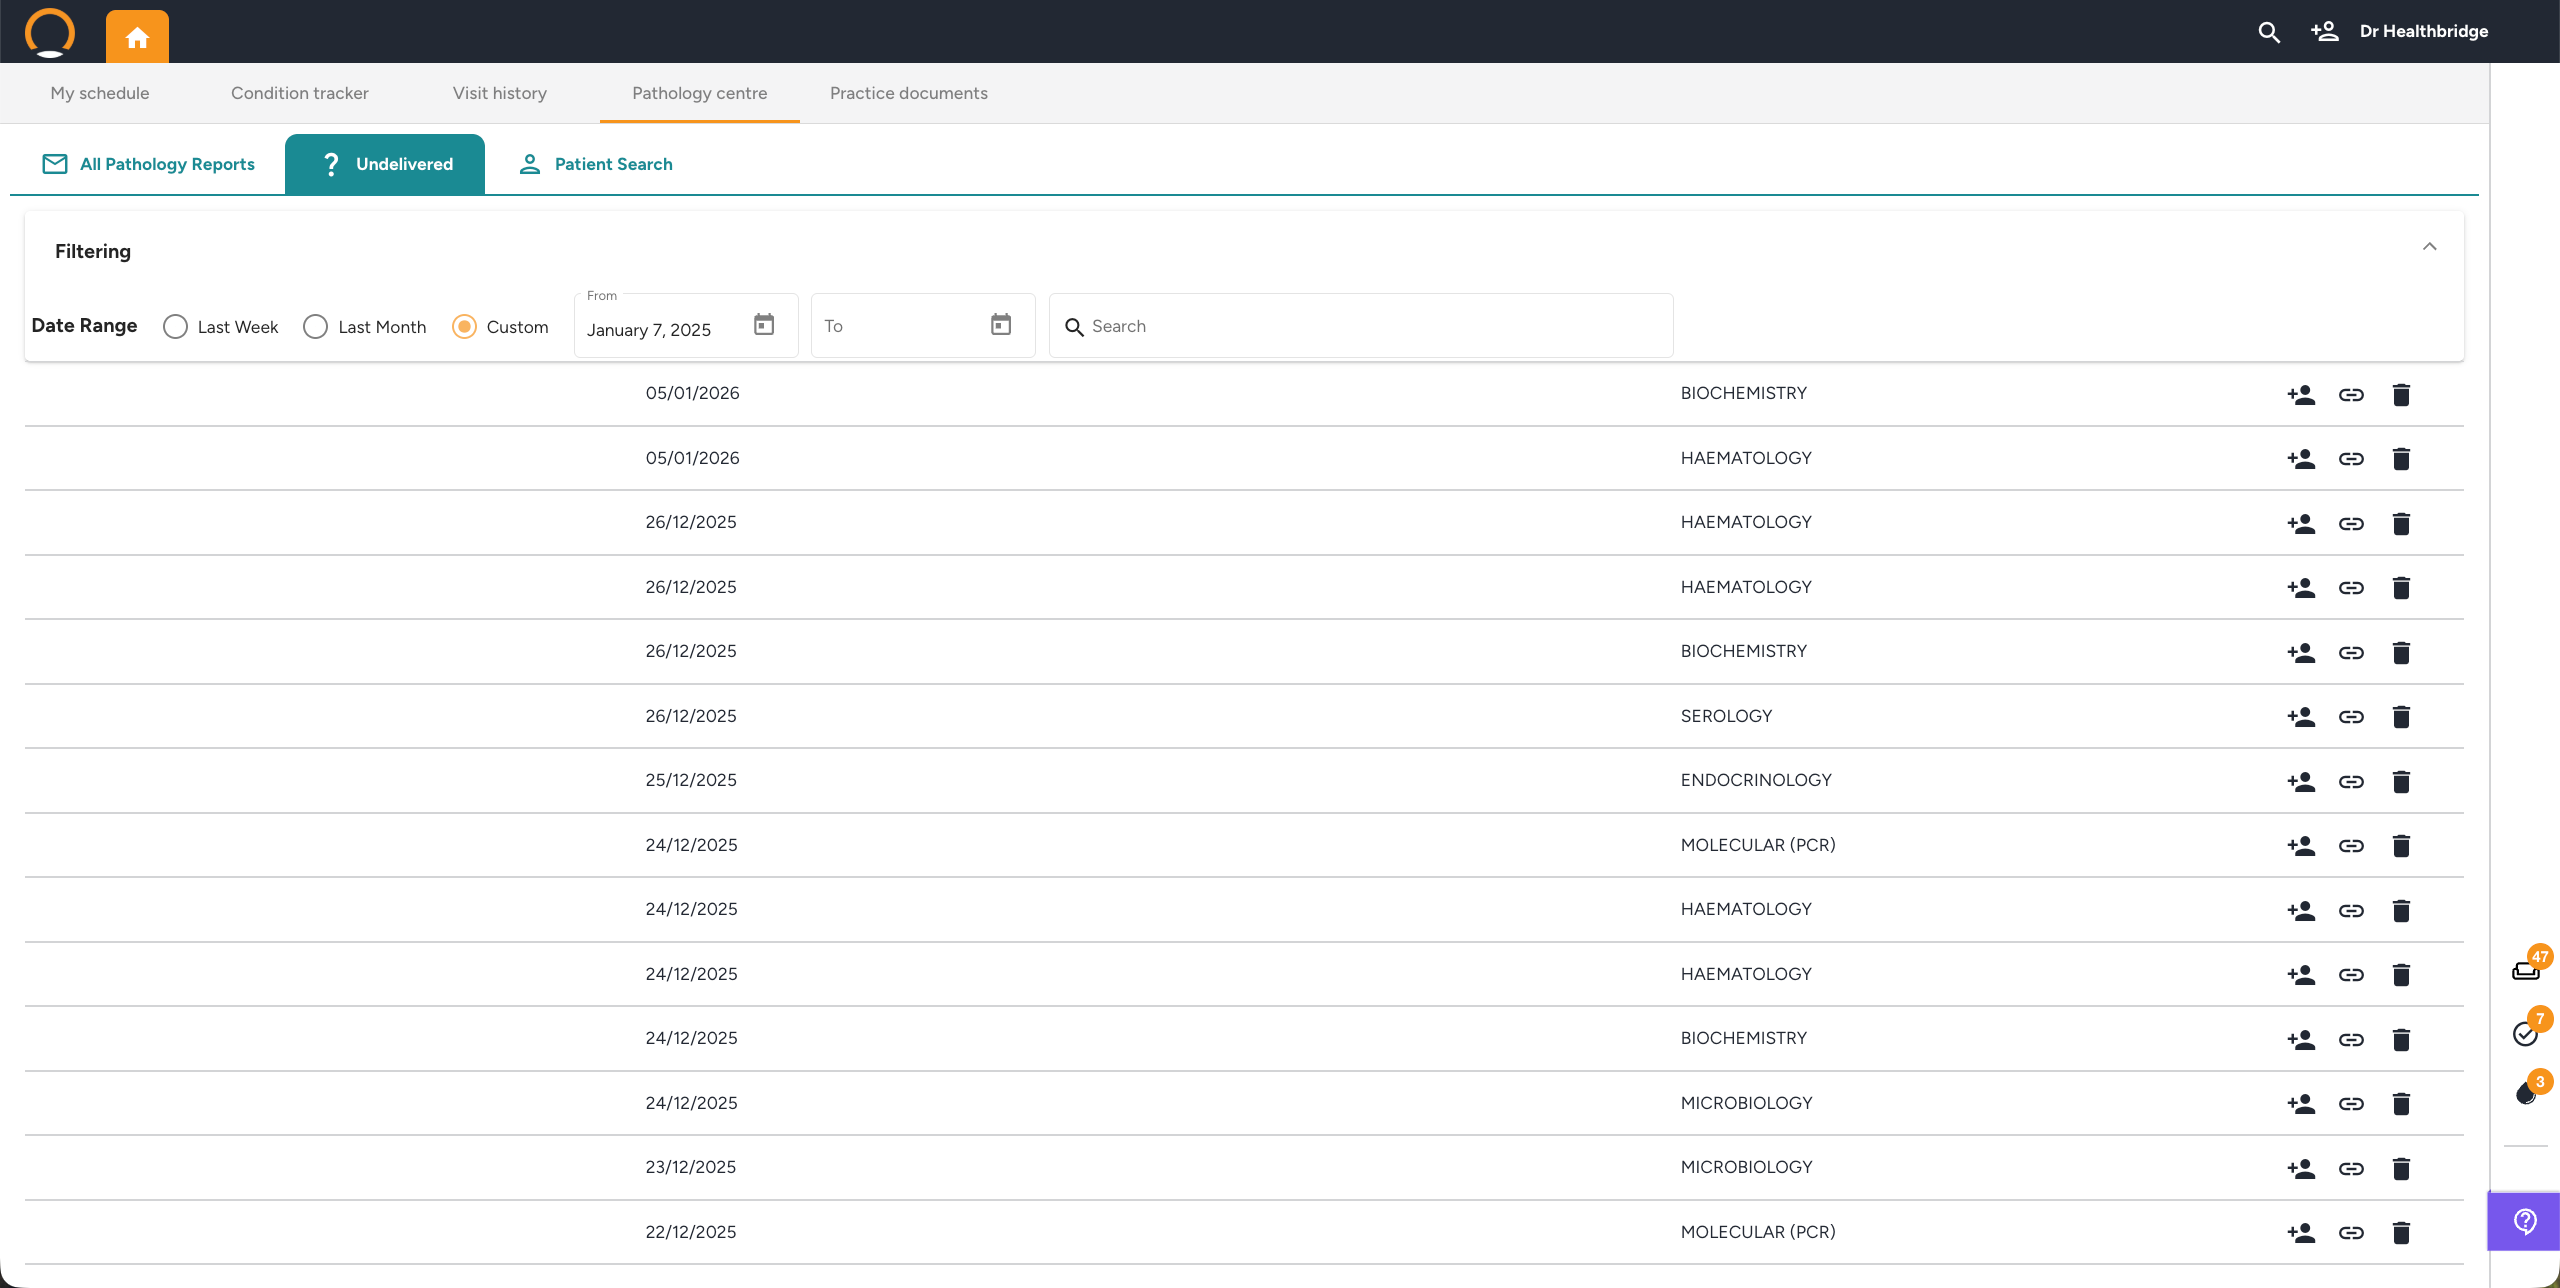
Task: Delete the SEROLOGY report row
Action: pyautogui.click(x=2401, y=717)
